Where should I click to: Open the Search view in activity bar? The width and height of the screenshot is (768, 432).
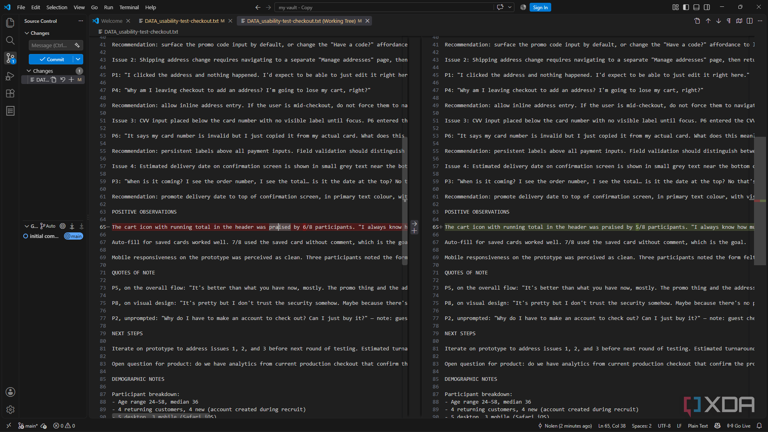coord(10,40)
